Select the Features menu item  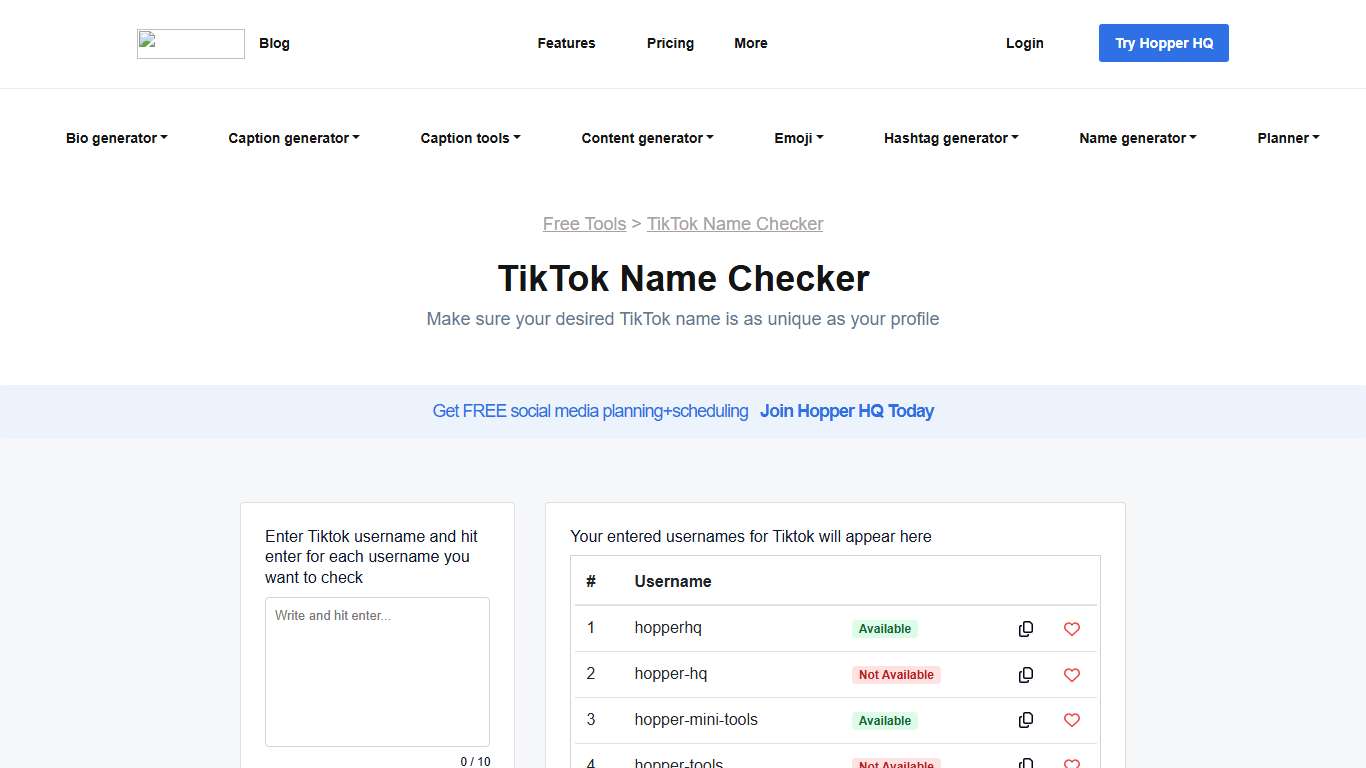click(x=566, y=43)
